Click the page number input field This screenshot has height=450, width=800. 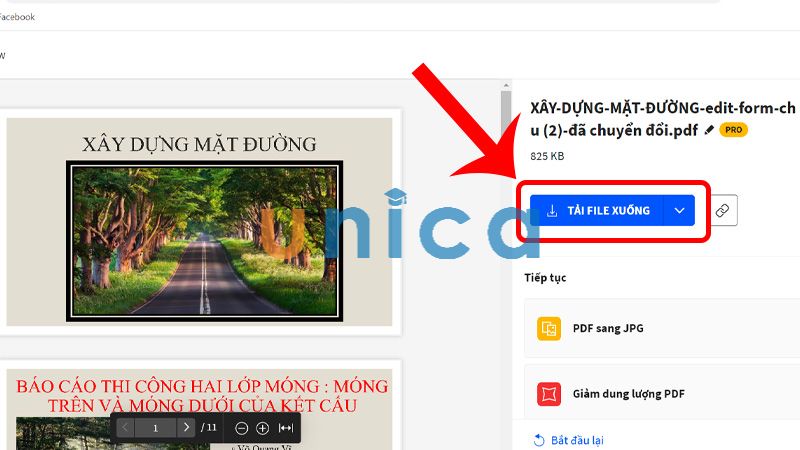155,428
